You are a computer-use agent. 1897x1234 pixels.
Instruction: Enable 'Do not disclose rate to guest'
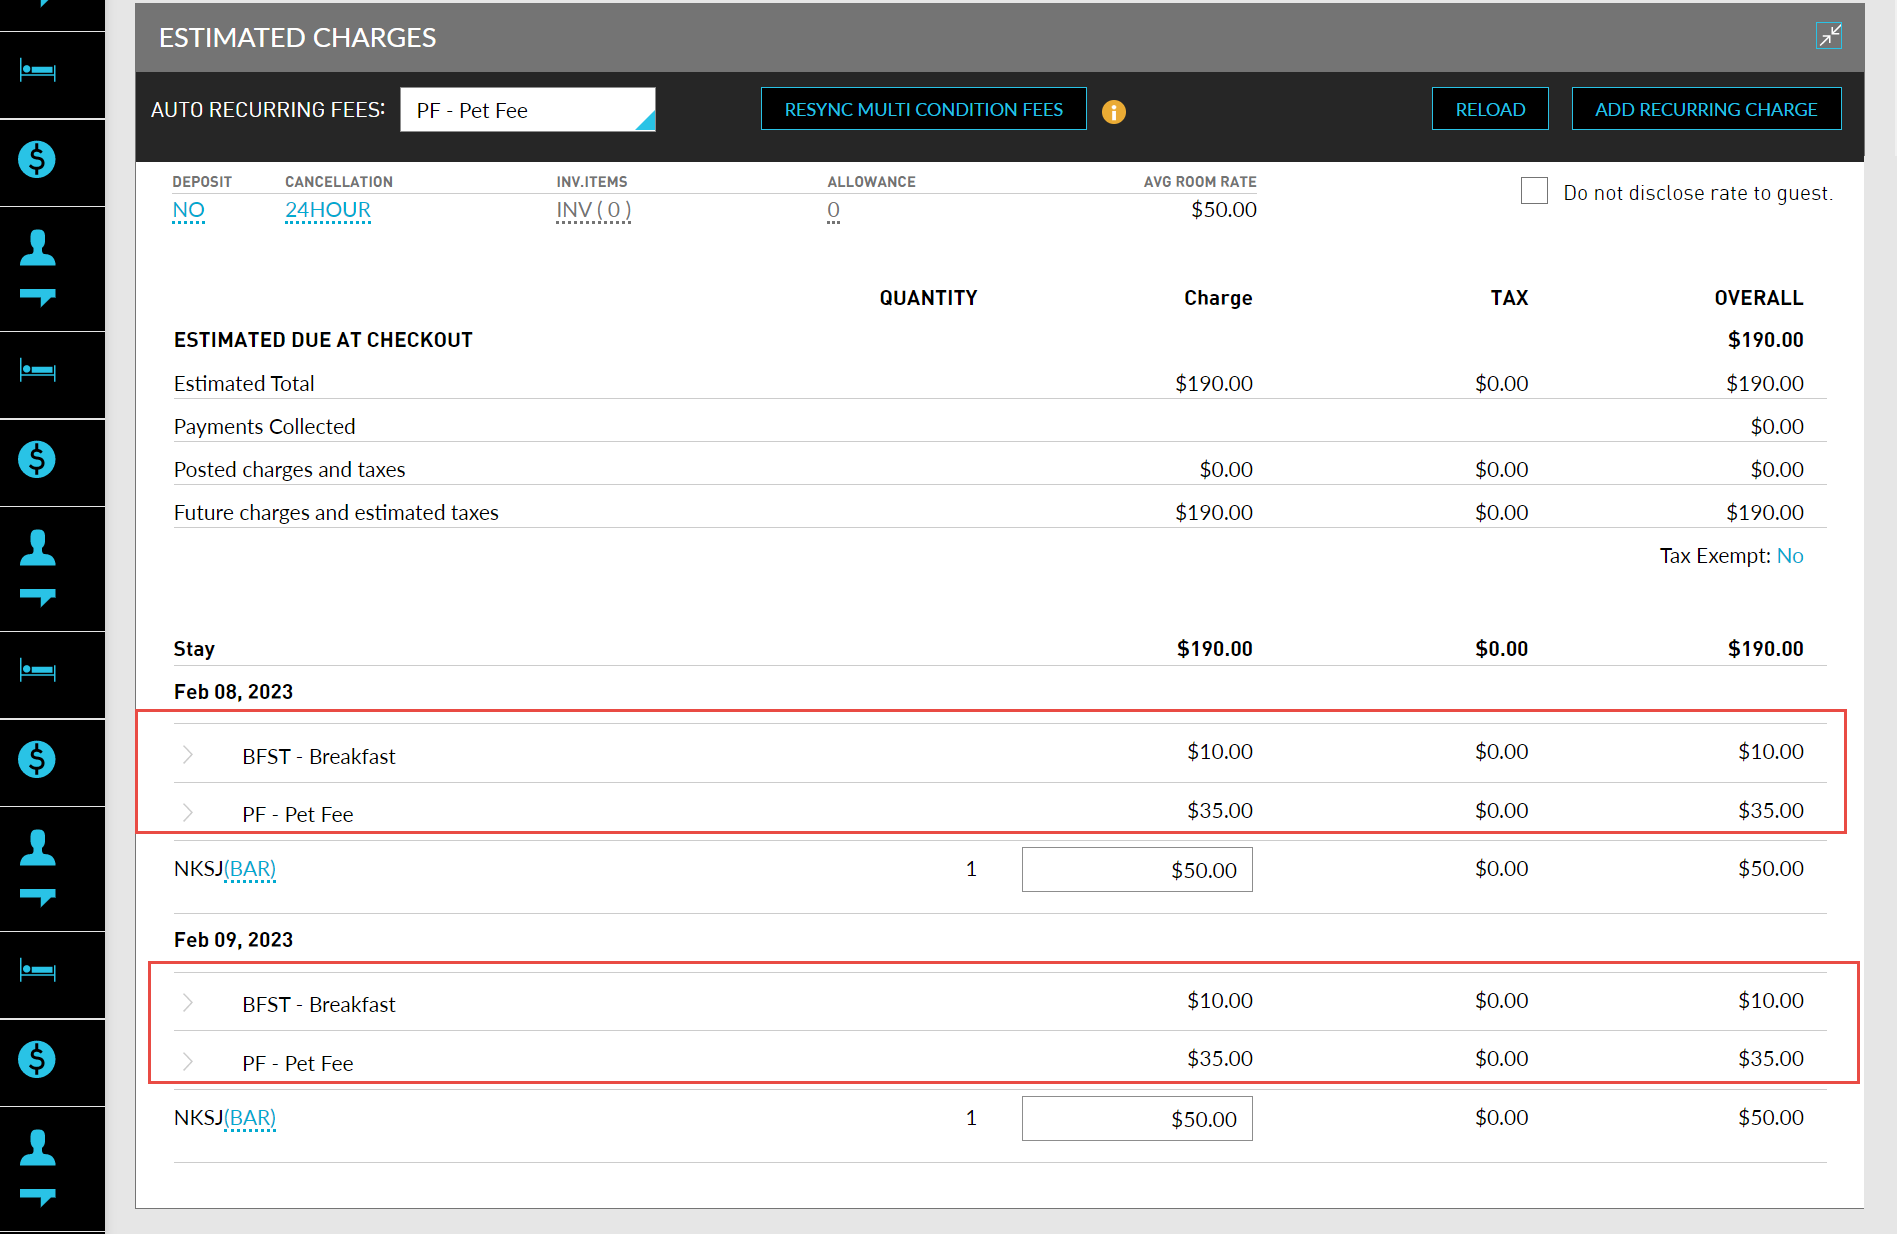click(x=1533, y=191)
